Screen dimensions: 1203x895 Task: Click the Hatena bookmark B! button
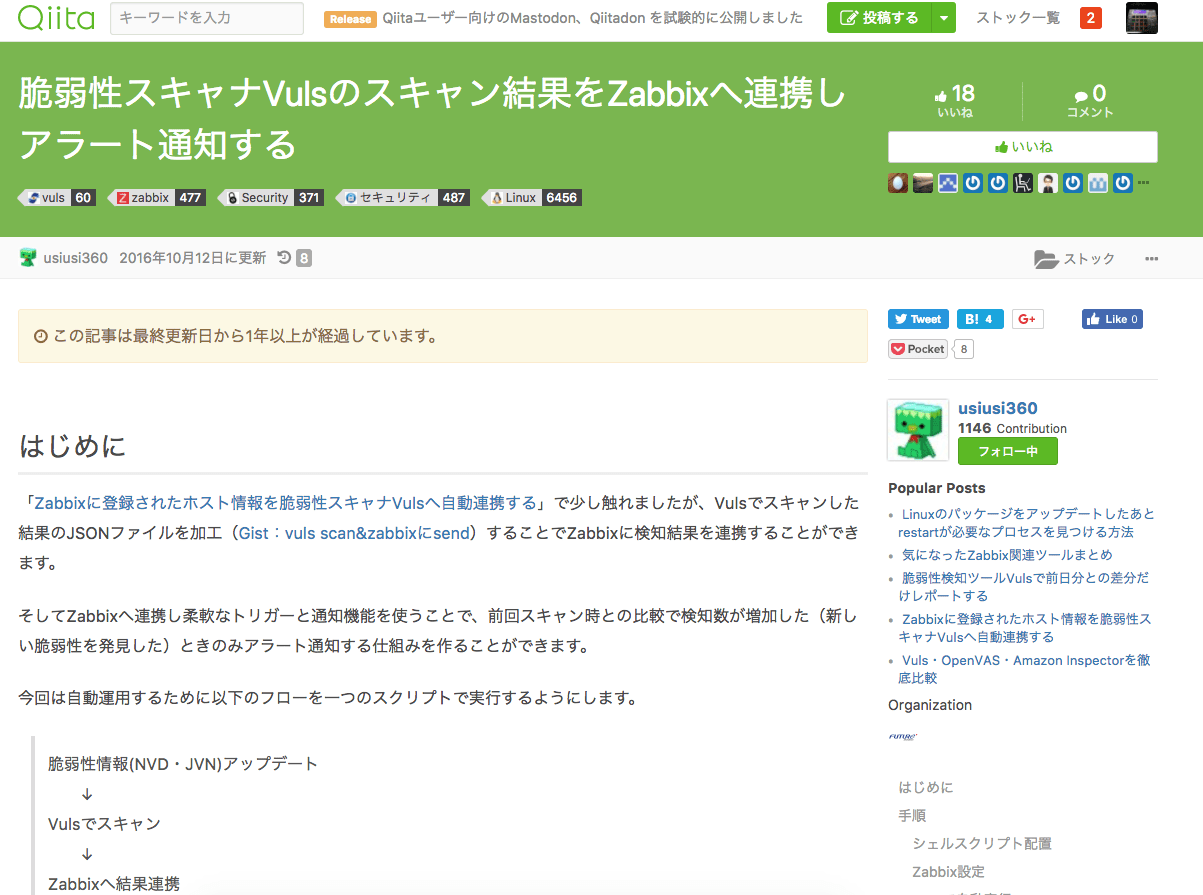(x=979, y=319)
